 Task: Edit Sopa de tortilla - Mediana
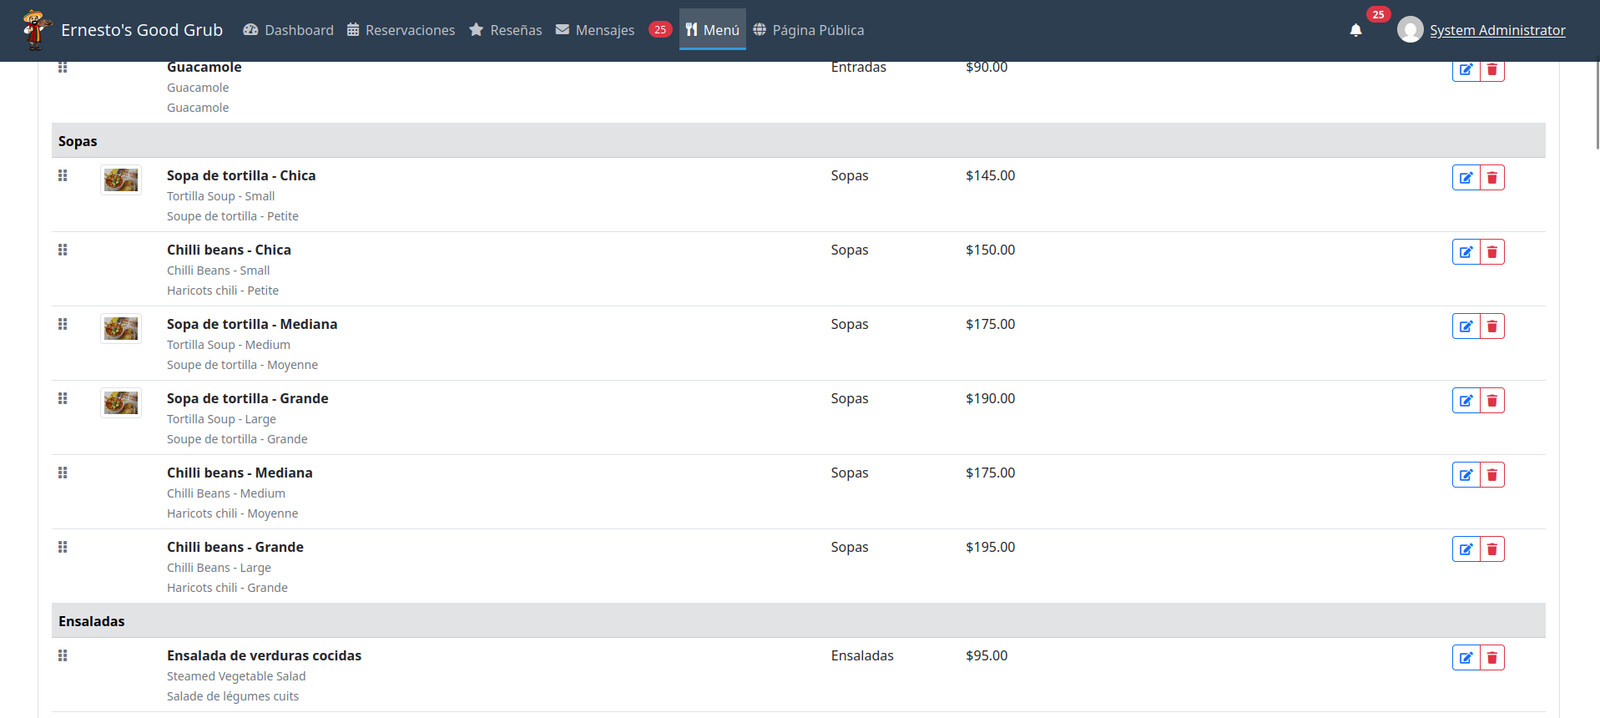[1465, 326]
